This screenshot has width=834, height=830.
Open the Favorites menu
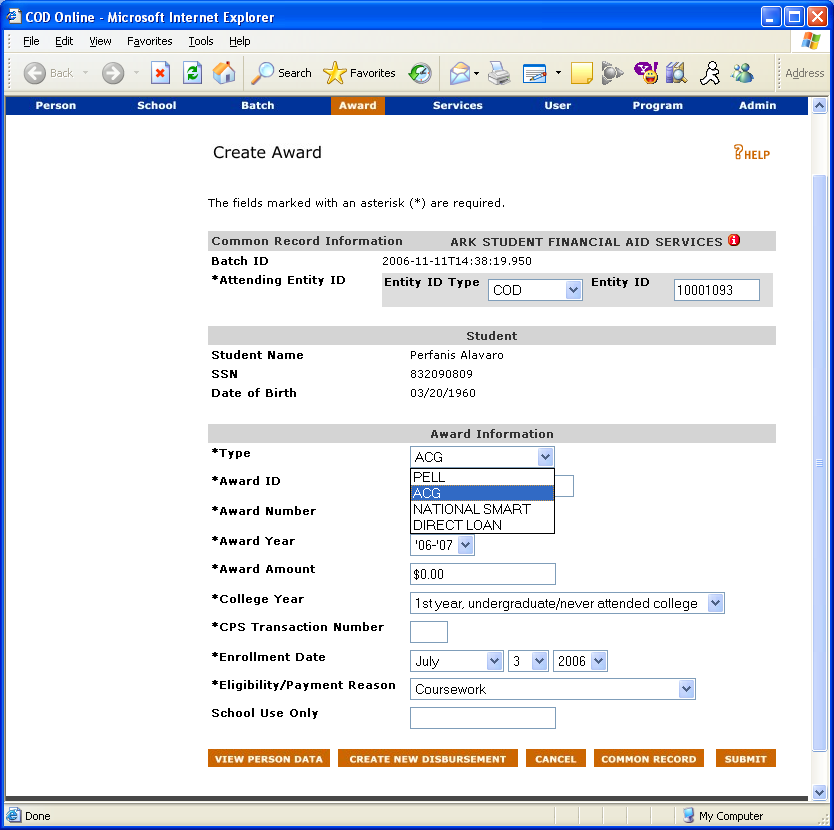click(x=149, y=41)
